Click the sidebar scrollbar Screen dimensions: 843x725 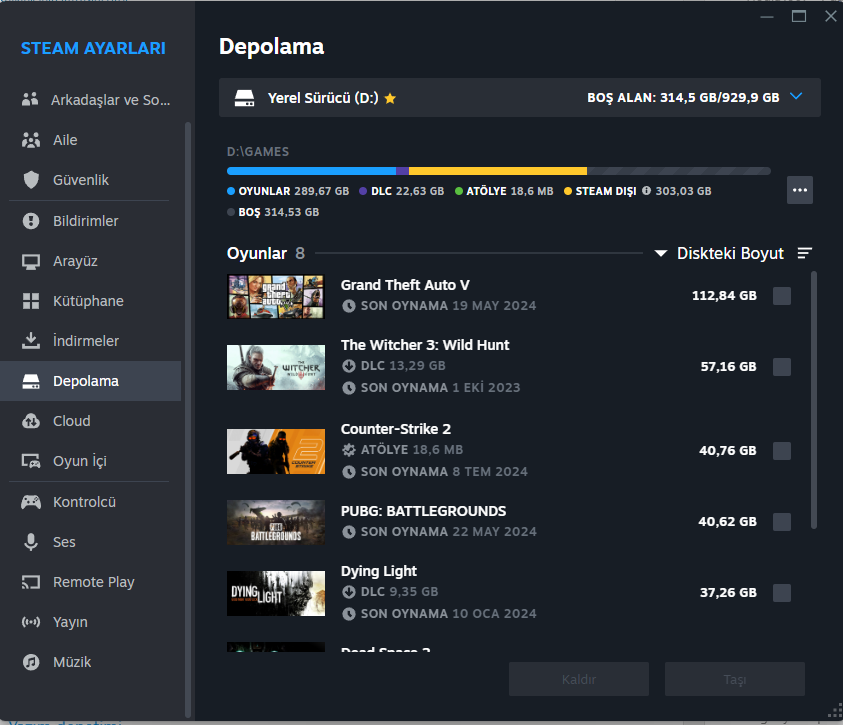188,419
